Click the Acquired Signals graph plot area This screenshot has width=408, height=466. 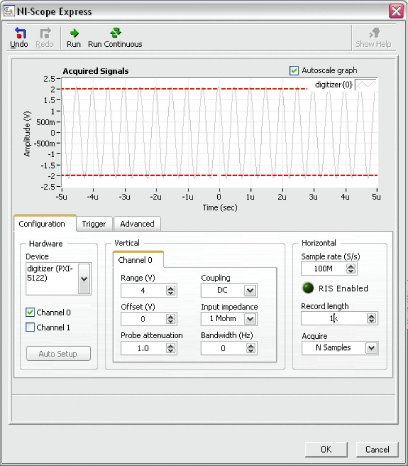coord(220,133)
